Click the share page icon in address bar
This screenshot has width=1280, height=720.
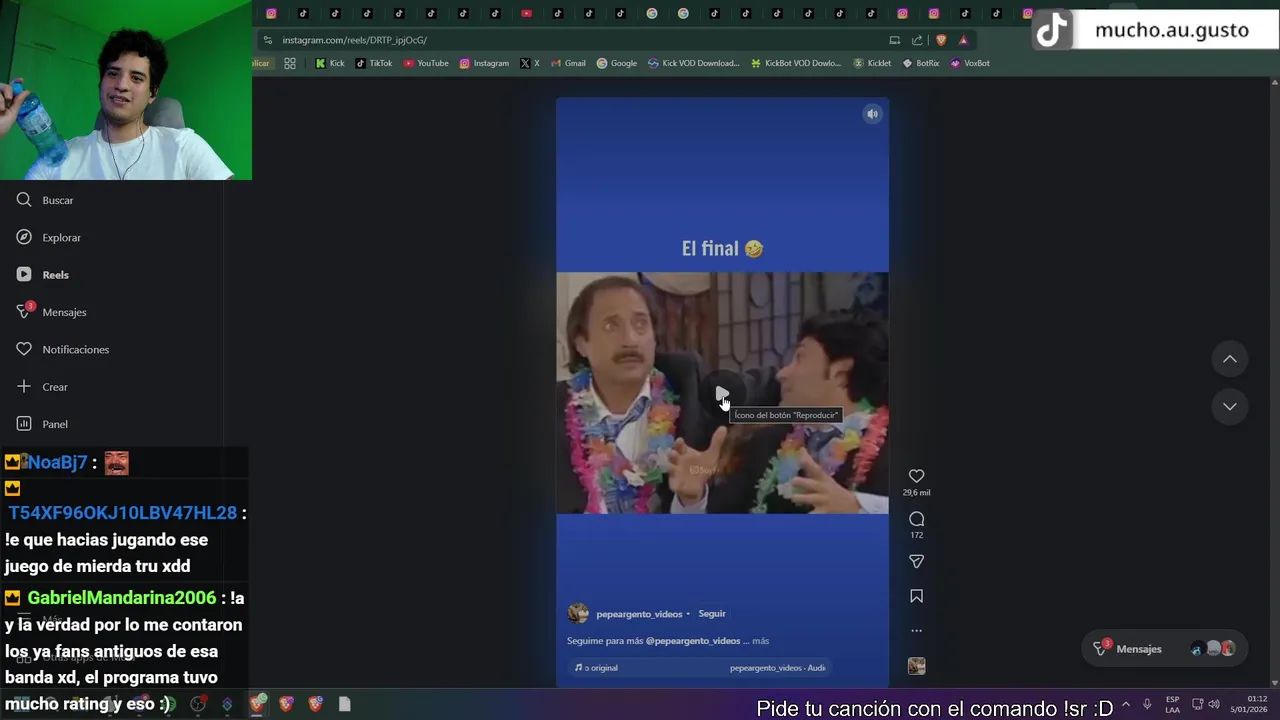pos(917,40)
